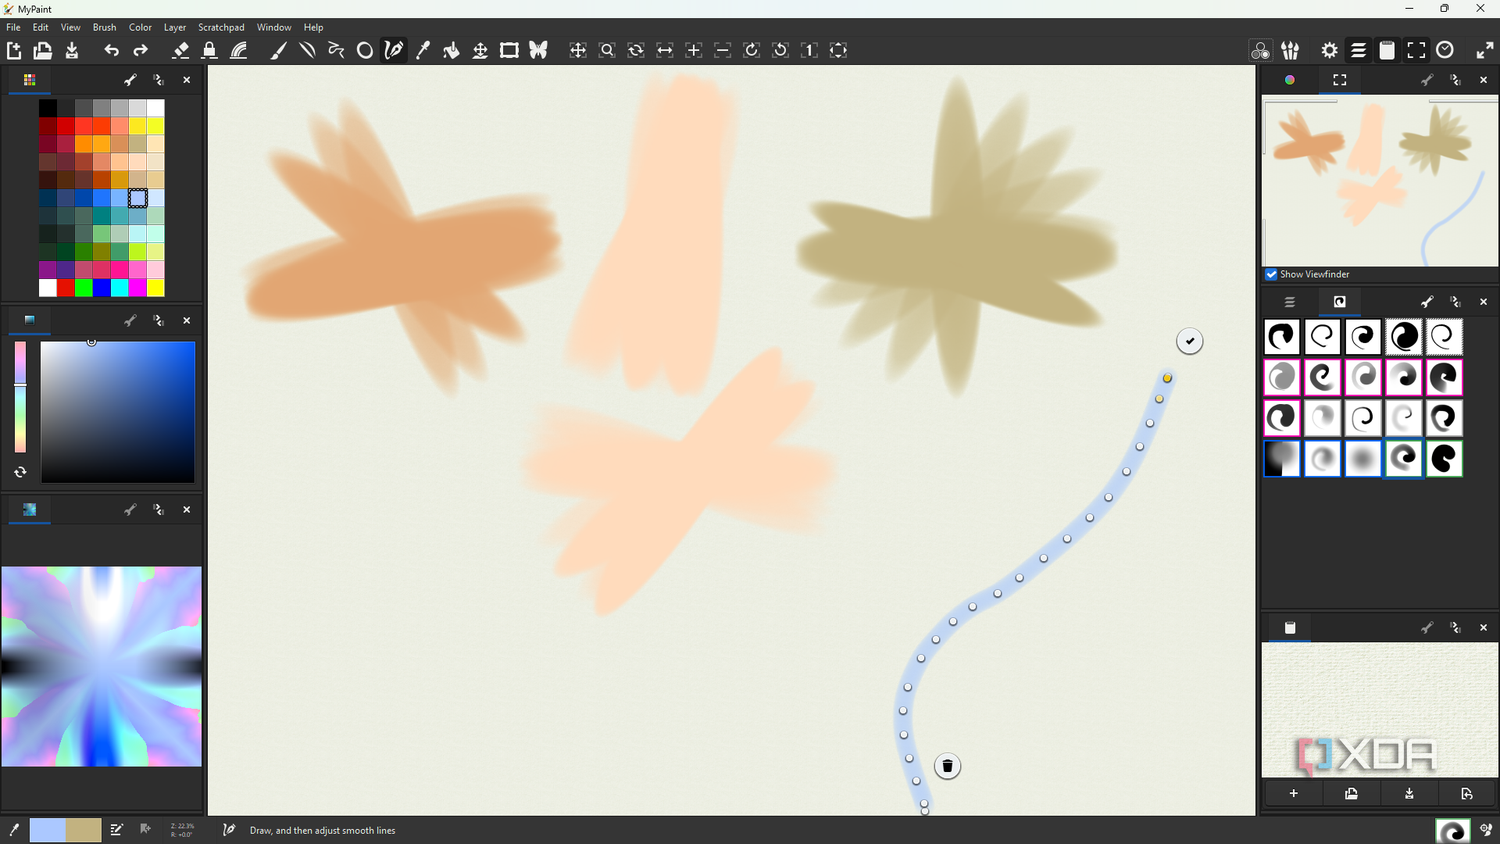Click the hue slider strip
Screen dimensions: 1500x844
(20, 397)
